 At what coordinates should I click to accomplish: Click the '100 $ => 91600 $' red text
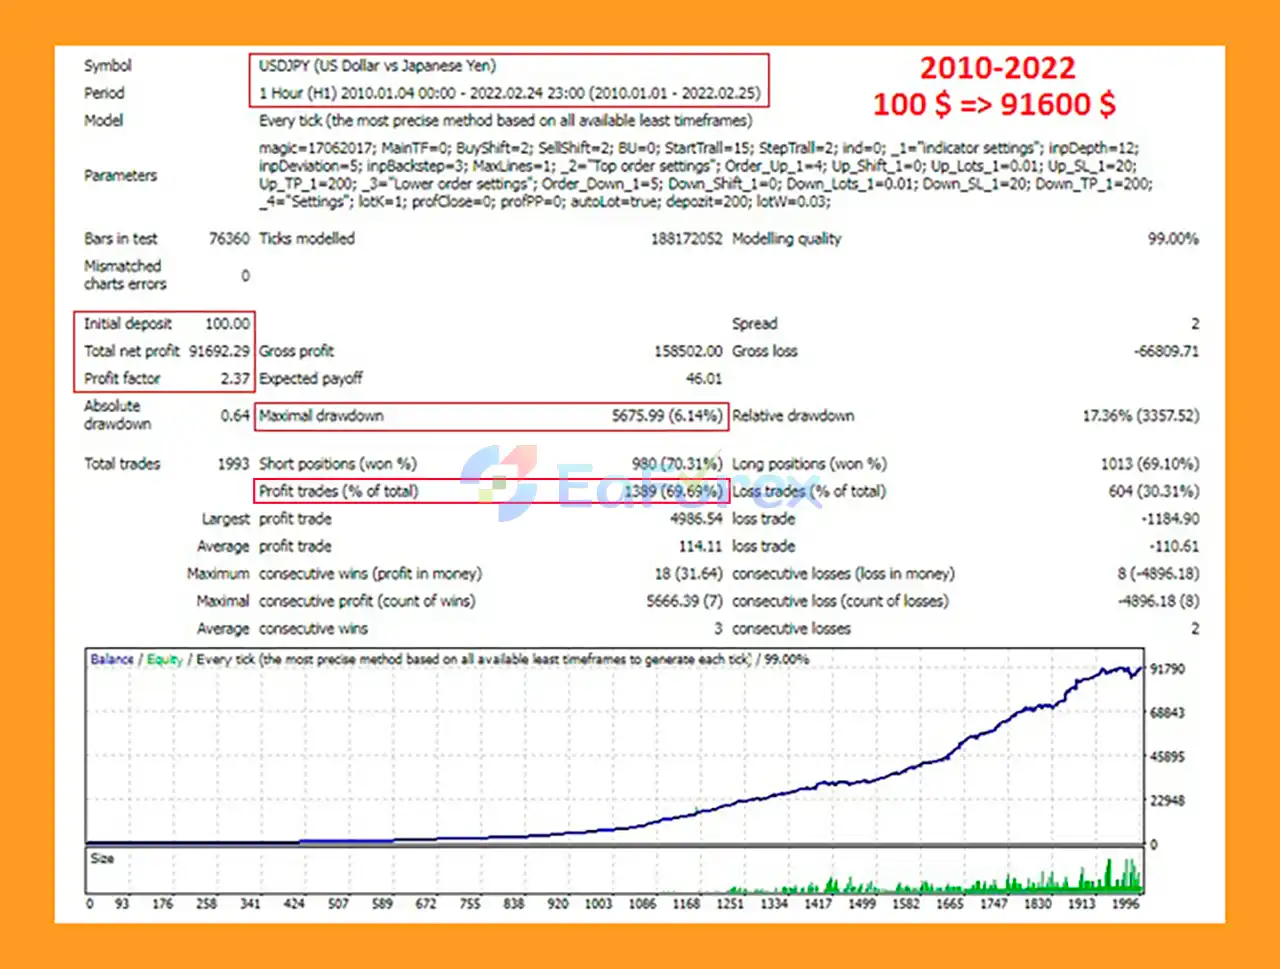point(994,104)
